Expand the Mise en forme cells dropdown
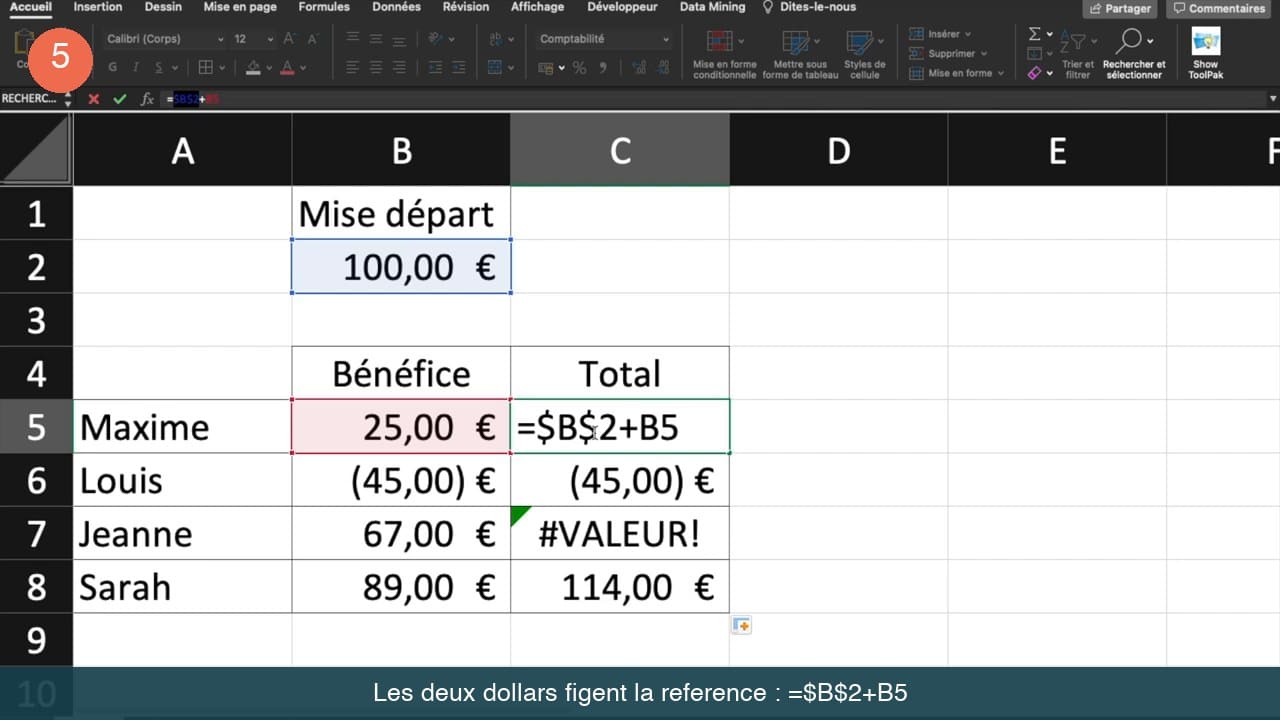 pyautogui.click(x=1001, y=73)
